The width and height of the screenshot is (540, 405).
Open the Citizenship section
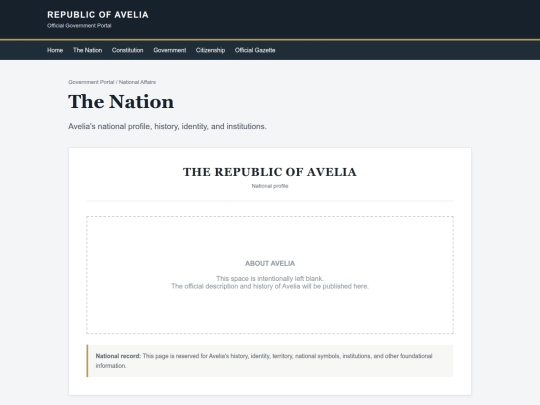point(210,50)
